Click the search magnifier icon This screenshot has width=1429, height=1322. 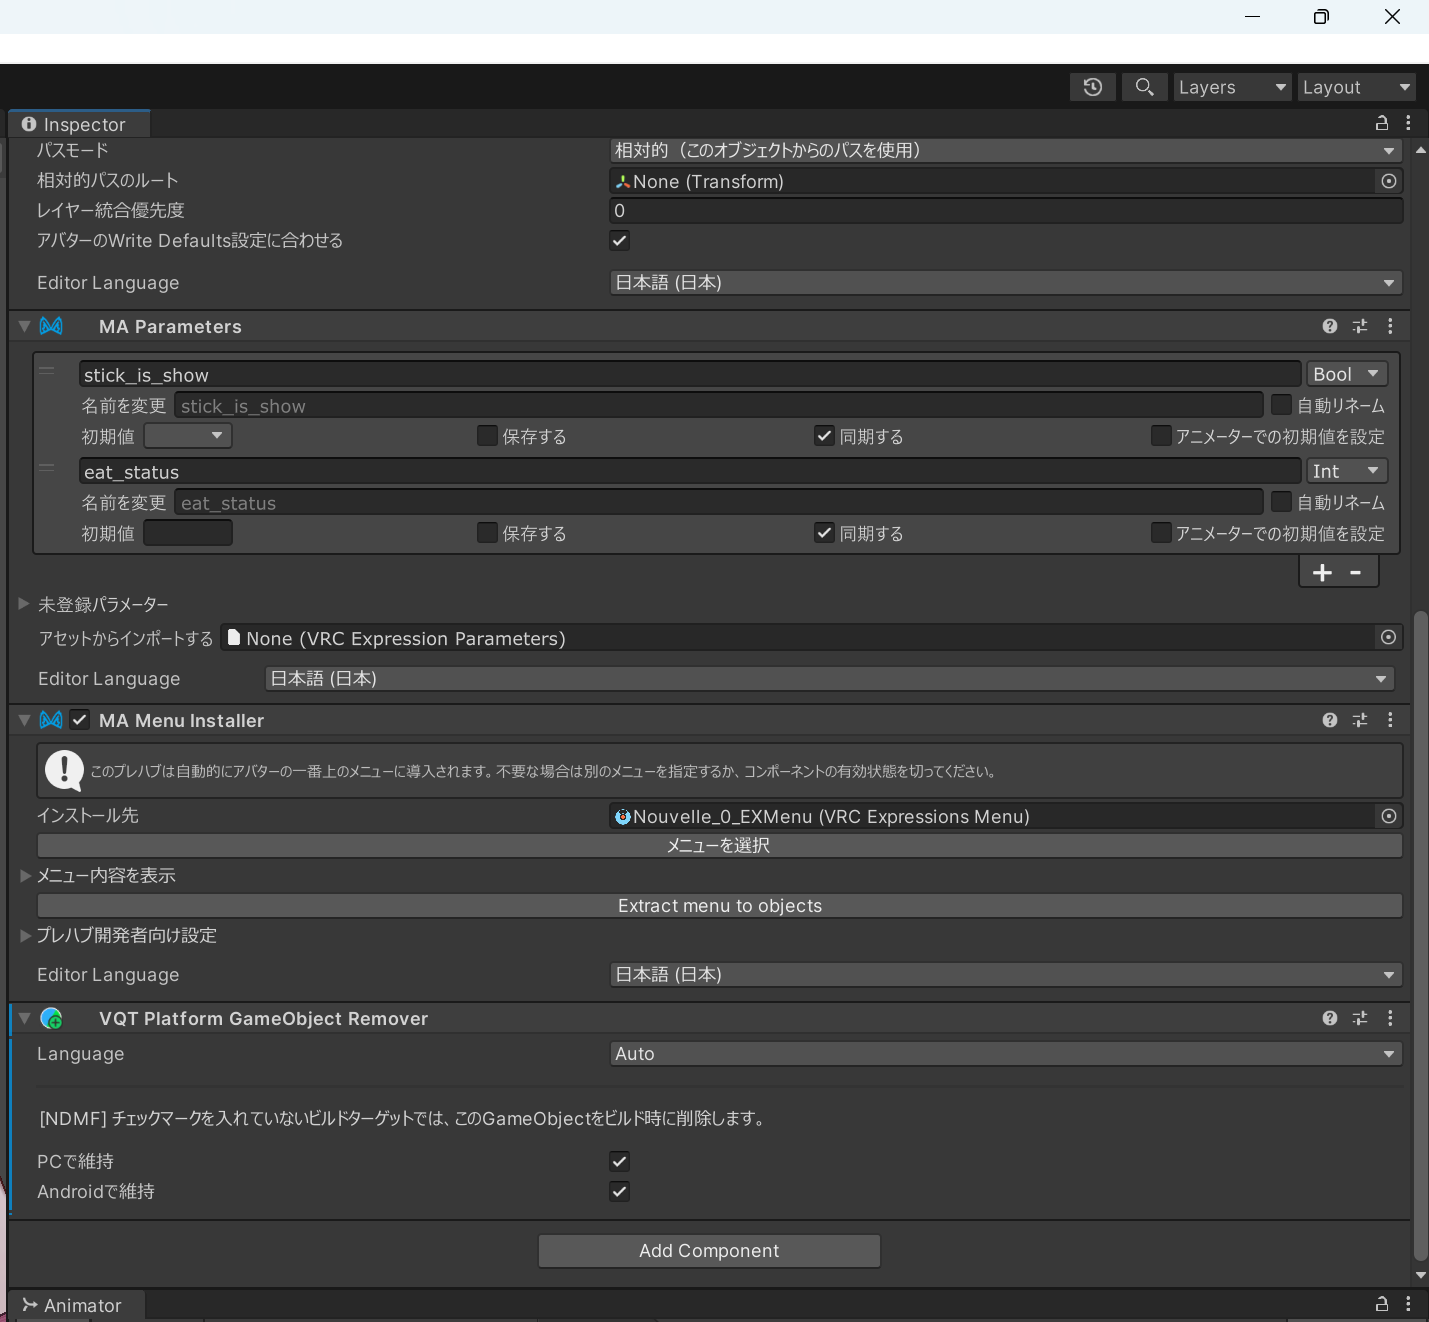(1144, 87)
